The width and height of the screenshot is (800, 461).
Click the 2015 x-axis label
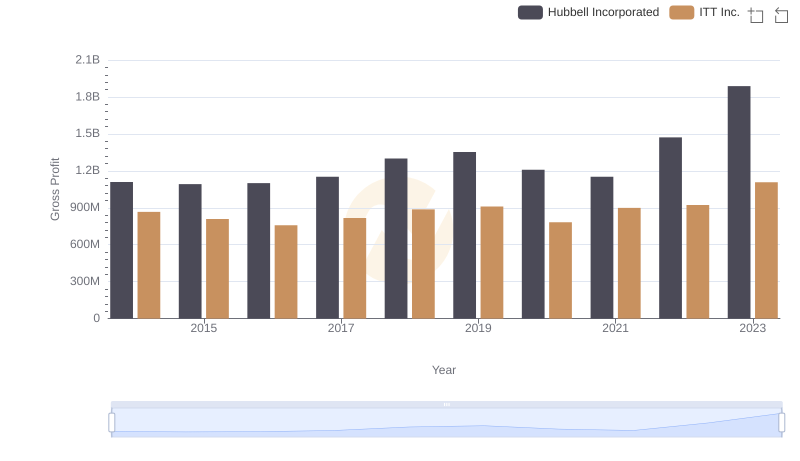(204, 328)
